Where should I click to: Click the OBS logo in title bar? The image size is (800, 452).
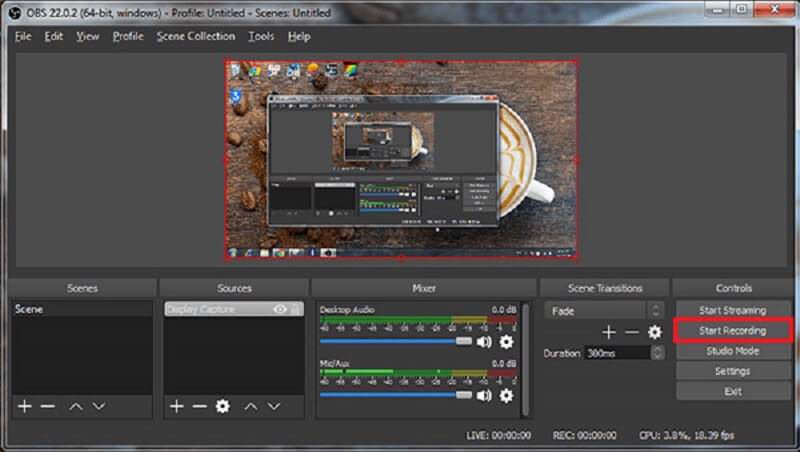(15, 13)
